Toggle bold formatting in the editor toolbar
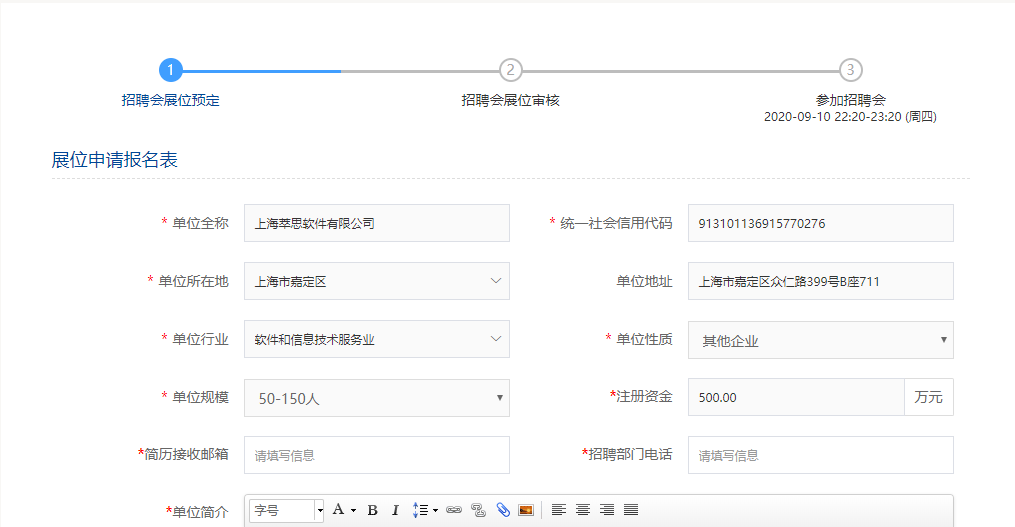The height and width of the screenshot is (527, 1015). click(372, 510)
